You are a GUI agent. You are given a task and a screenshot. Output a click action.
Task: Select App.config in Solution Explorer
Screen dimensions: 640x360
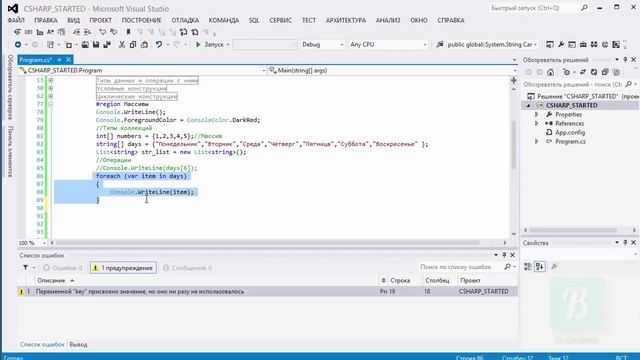click(x=570, y=133)
